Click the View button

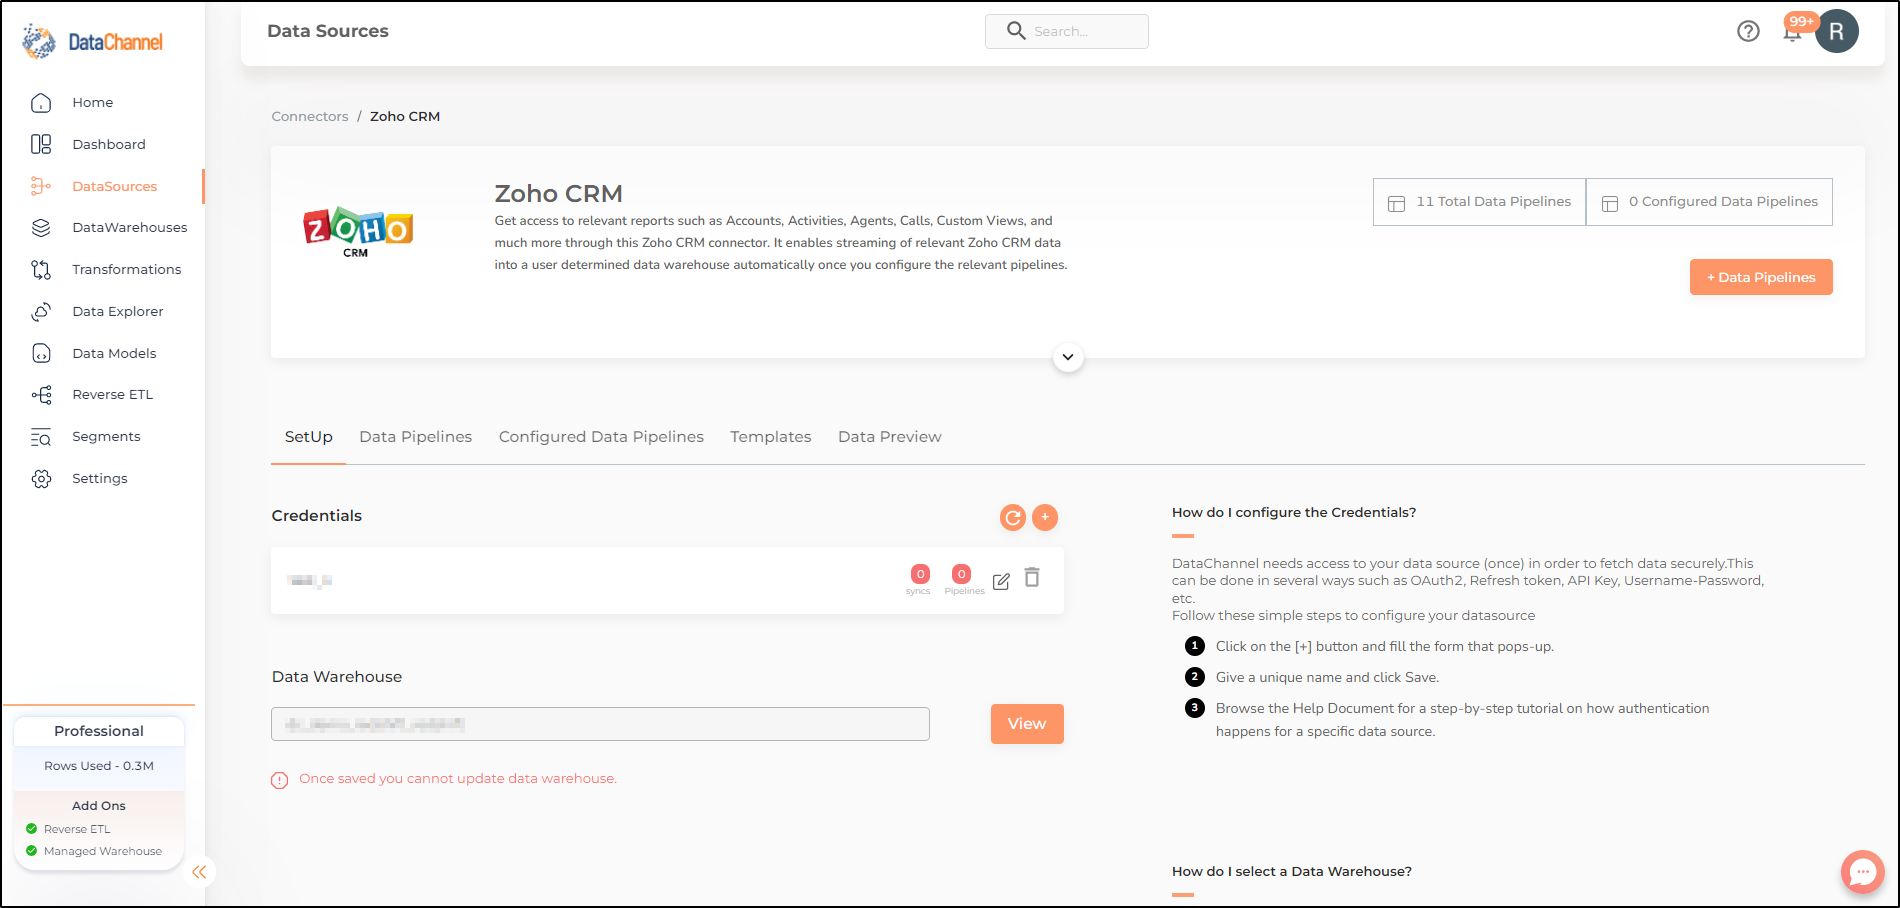(x=1027, y=724)
